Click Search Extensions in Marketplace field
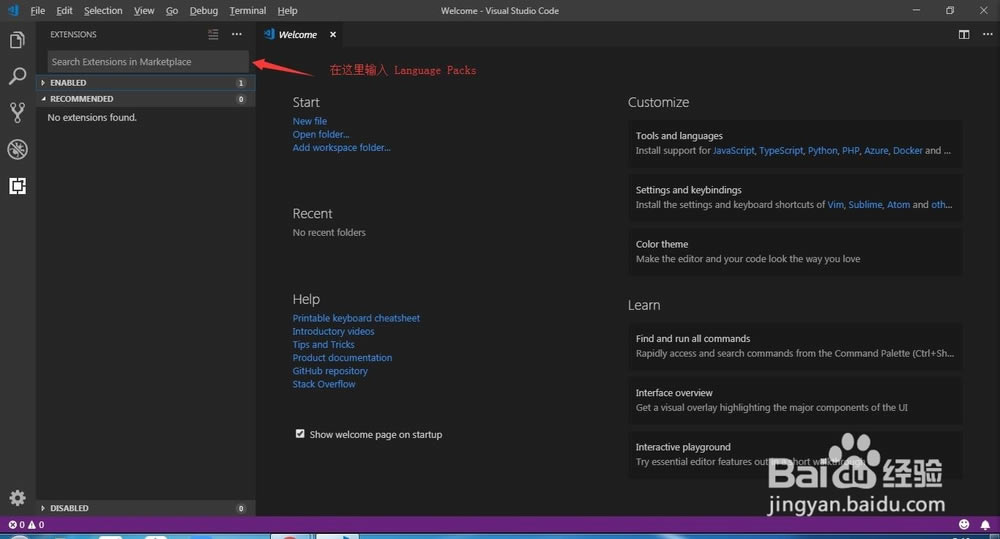This screenshot has width=1000, height=539. [148, 62]
